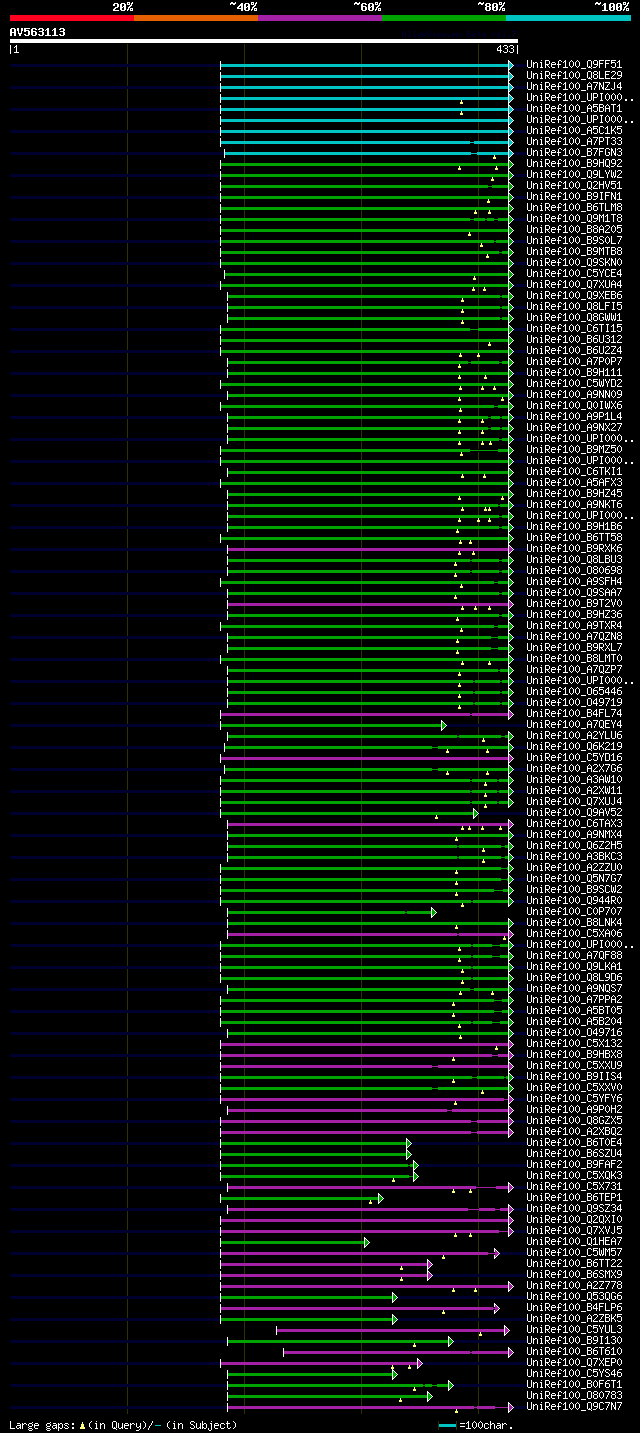Screen dimensions: 640x1433
Task: Open hit UniRef100_A5BAT1
Action: click(x=574, y=108)
